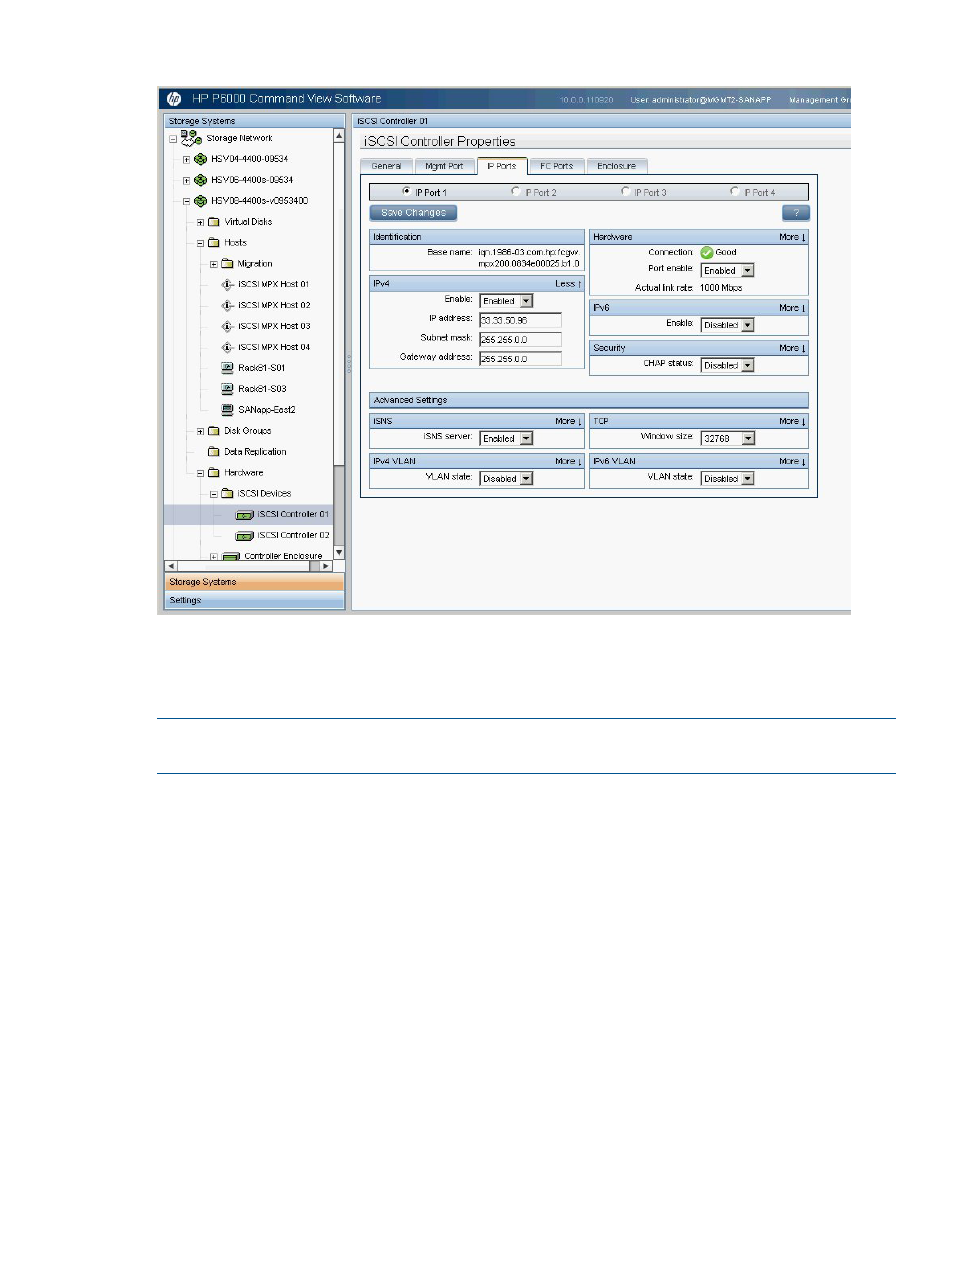Show more Hardware details
Viewport: 954px width, 1270px height.
point(792,237)
